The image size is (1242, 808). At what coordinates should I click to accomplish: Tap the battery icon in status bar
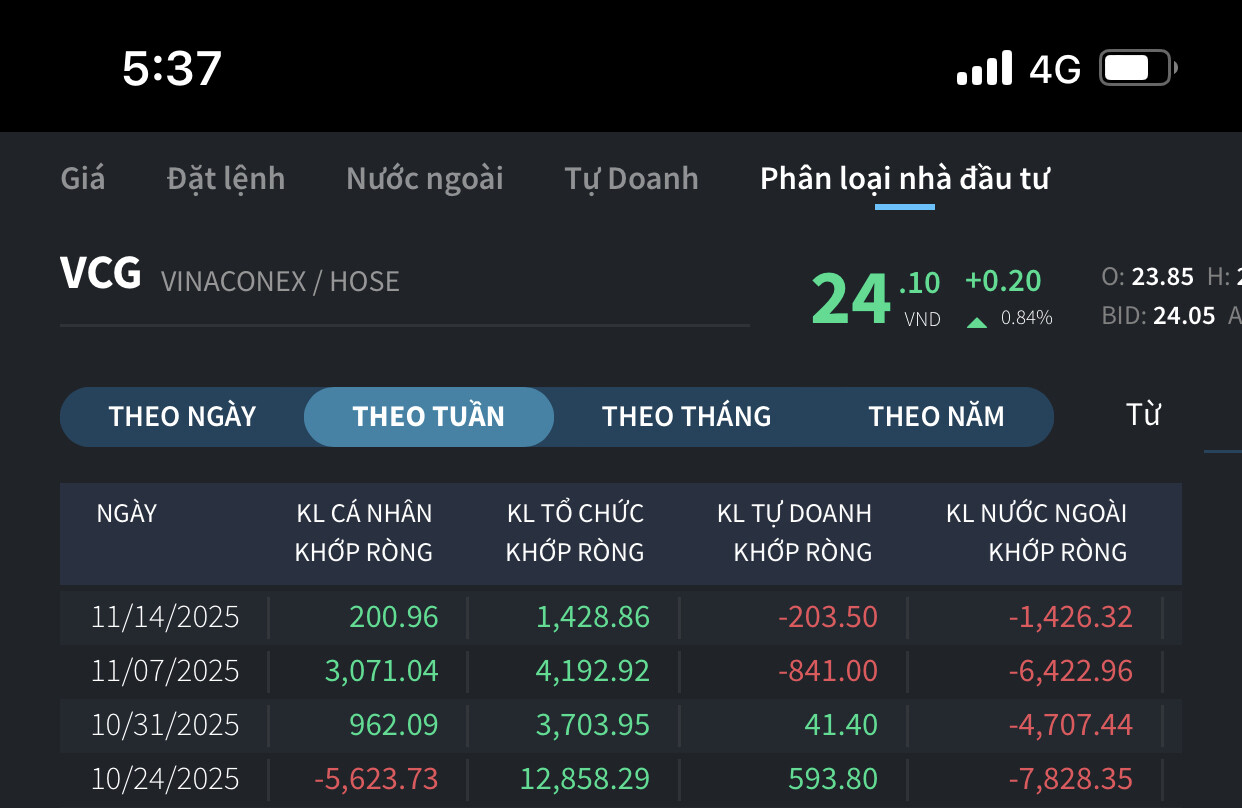click(1138, 68)
